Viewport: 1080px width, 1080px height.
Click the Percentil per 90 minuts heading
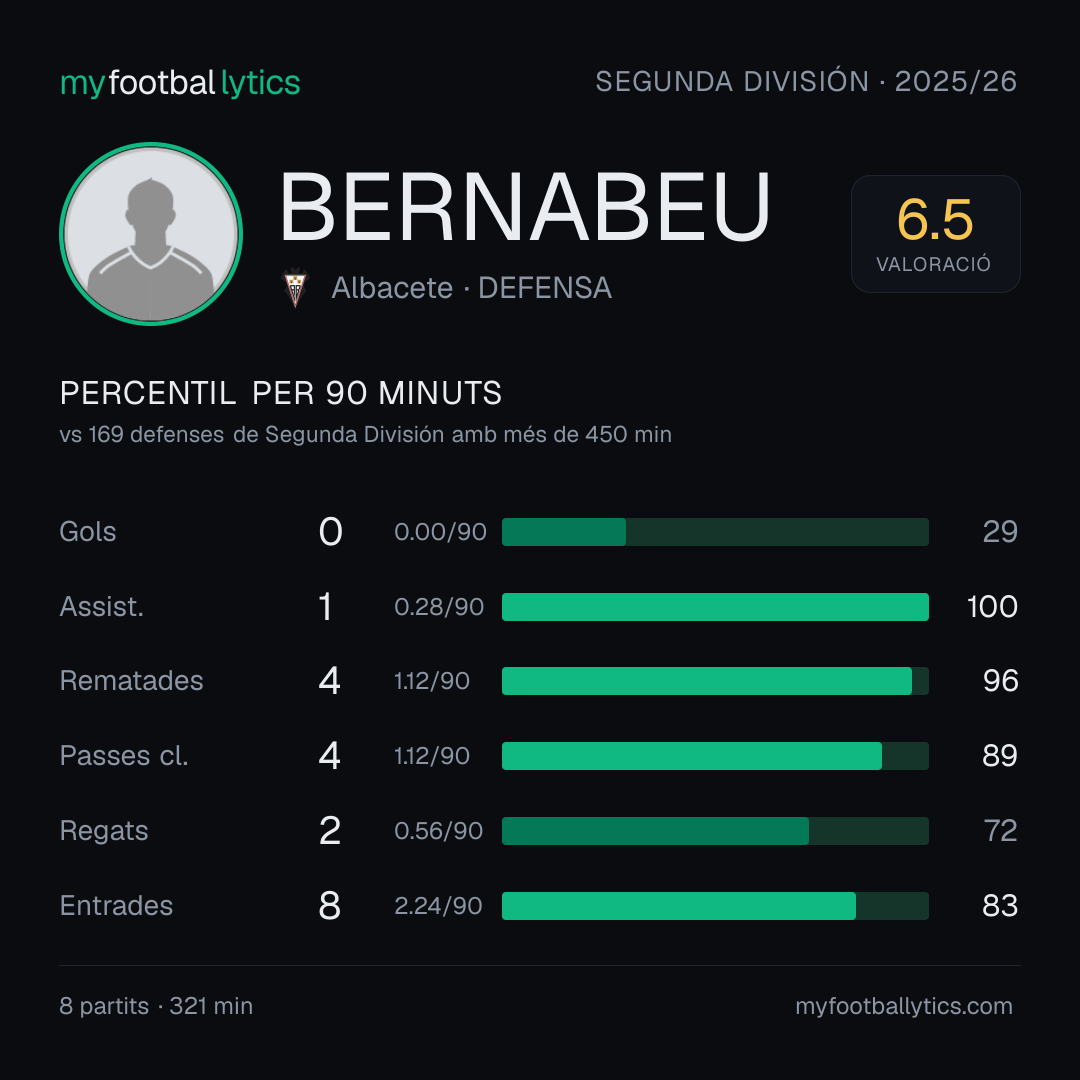280,393
